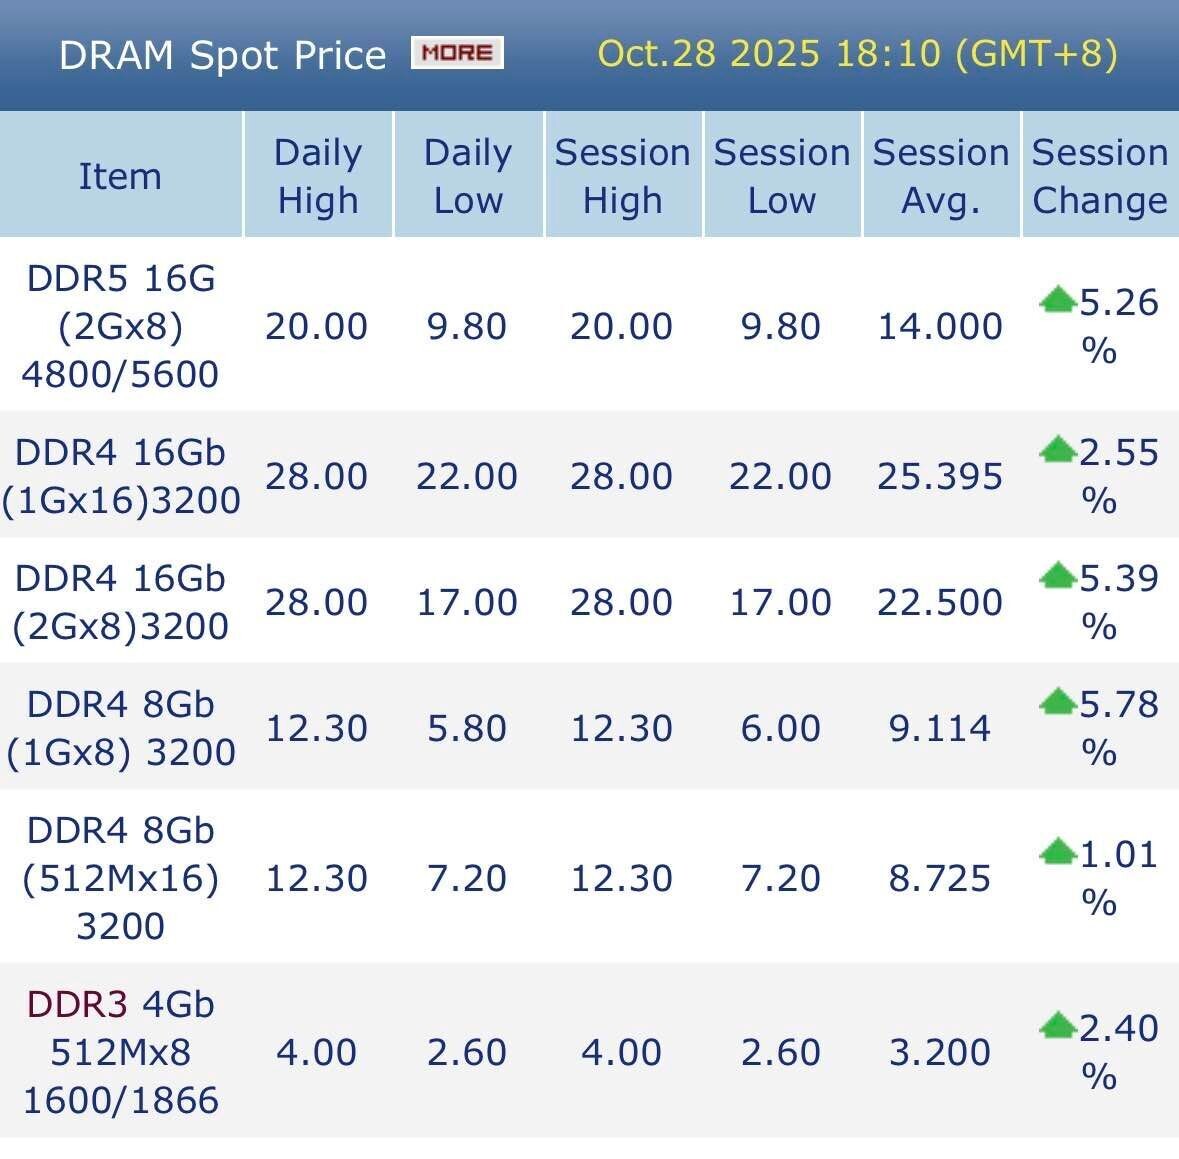The height and width of the screenshot is (1159, 1179).
Task: Click the Oct.28 2025 timestamp
Action: click(x=857, y=53)
